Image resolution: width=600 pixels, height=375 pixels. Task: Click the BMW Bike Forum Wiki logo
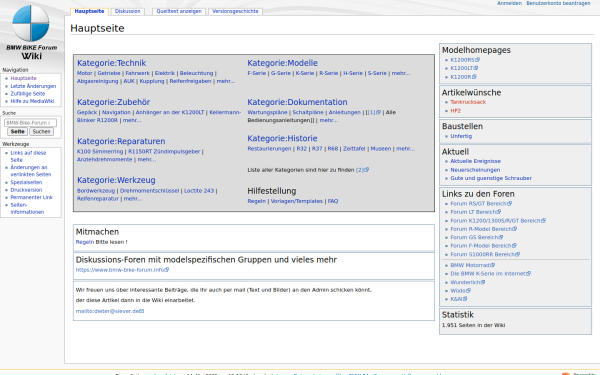31,33
